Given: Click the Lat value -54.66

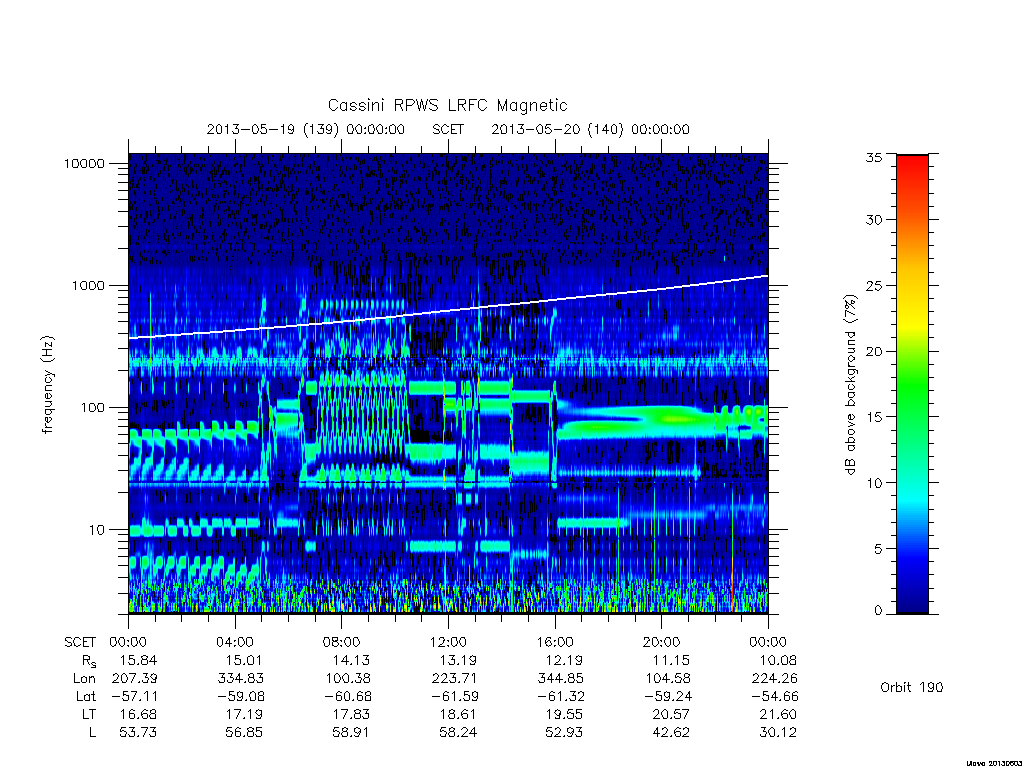Looking at the screenshot, I should point(775,696).
